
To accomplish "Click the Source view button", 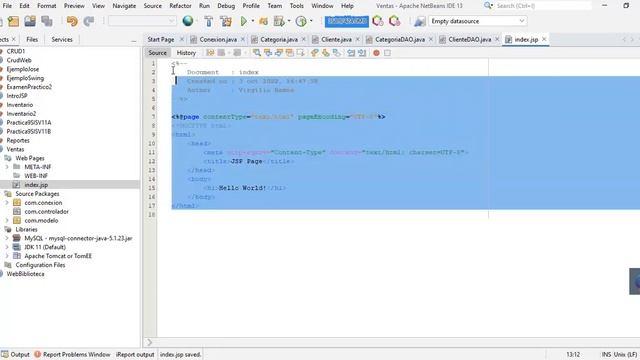I will click(x=158, y=53).
